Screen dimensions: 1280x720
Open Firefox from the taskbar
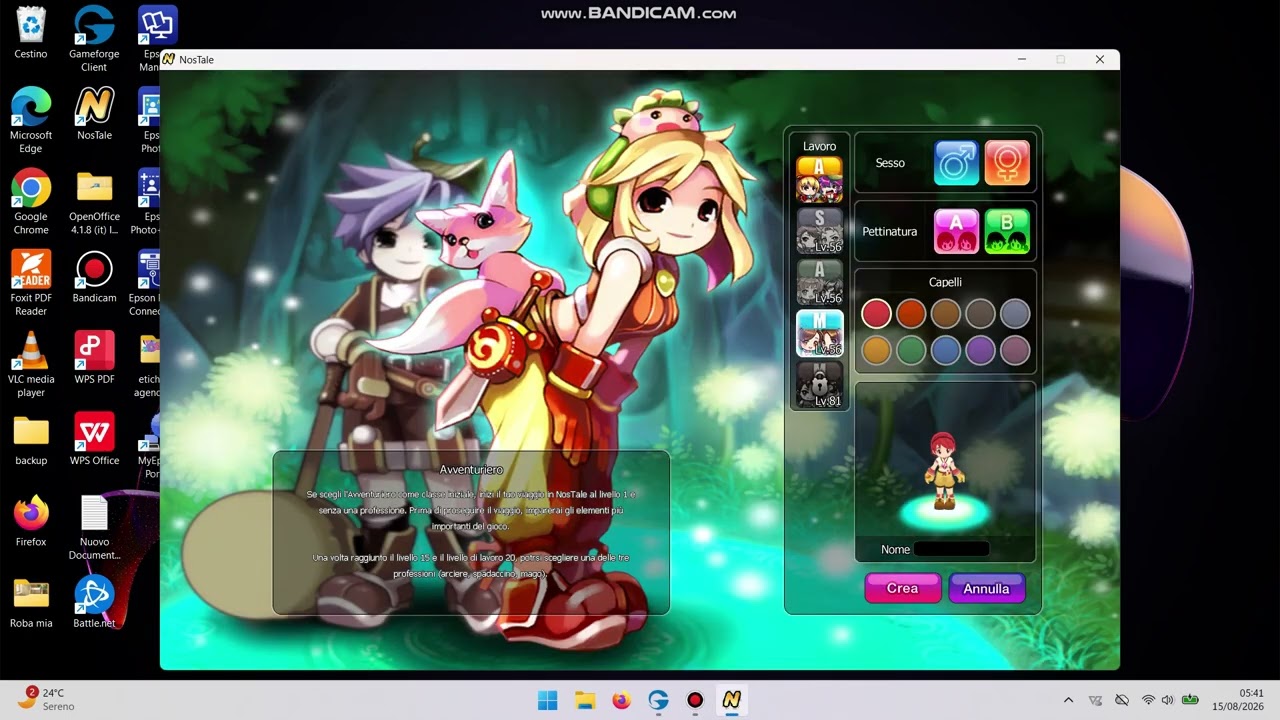point(622,700)
